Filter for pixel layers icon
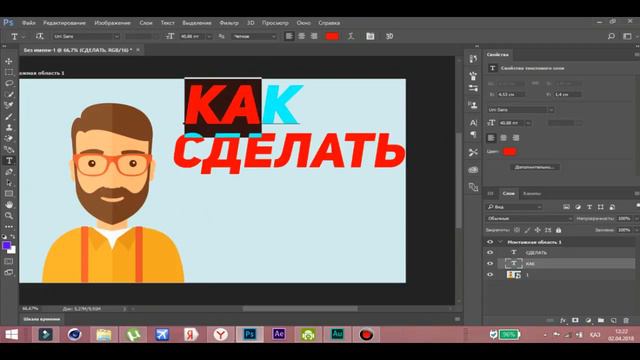The height and width of the screenshot is (360, 640). point(566,207)
